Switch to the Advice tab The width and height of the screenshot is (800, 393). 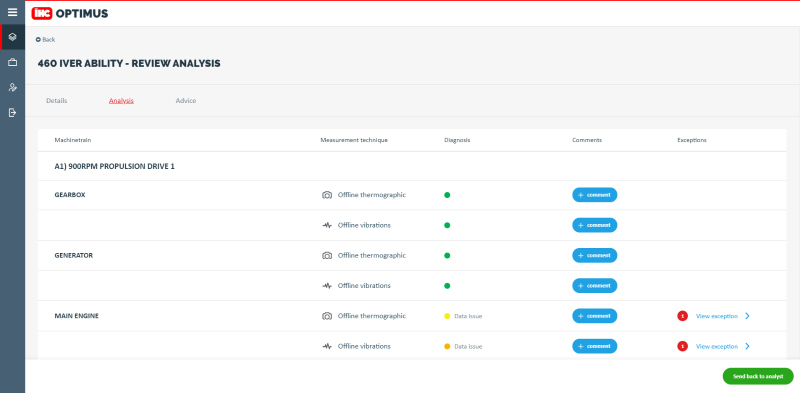point(186,101)
